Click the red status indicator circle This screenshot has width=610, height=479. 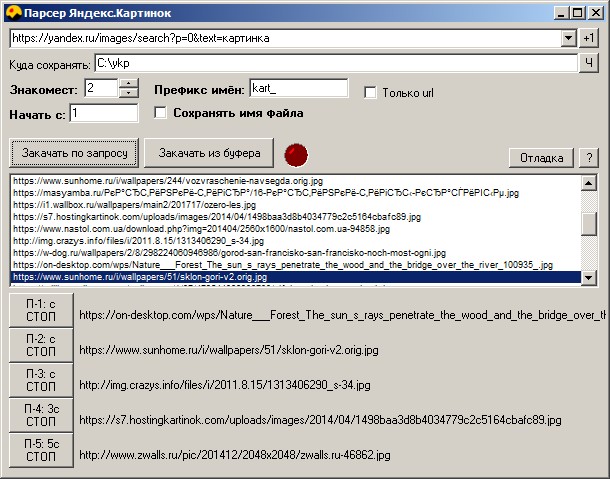297,155
